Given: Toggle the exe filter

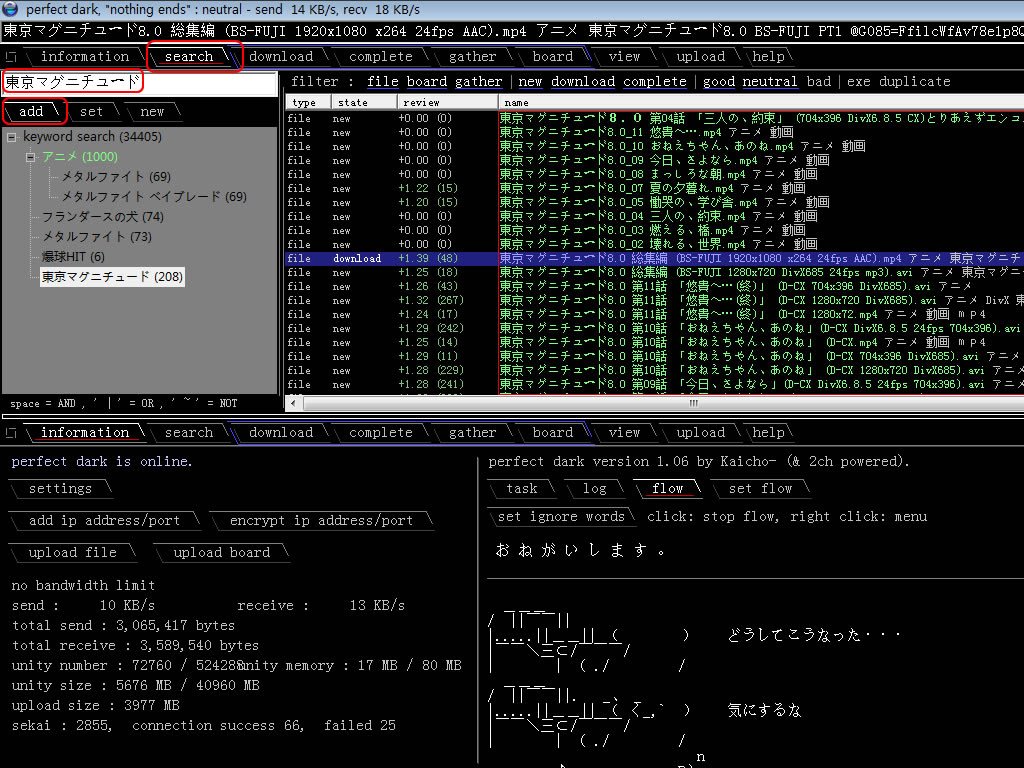Looking at the screenshot, I should point(859,82).
